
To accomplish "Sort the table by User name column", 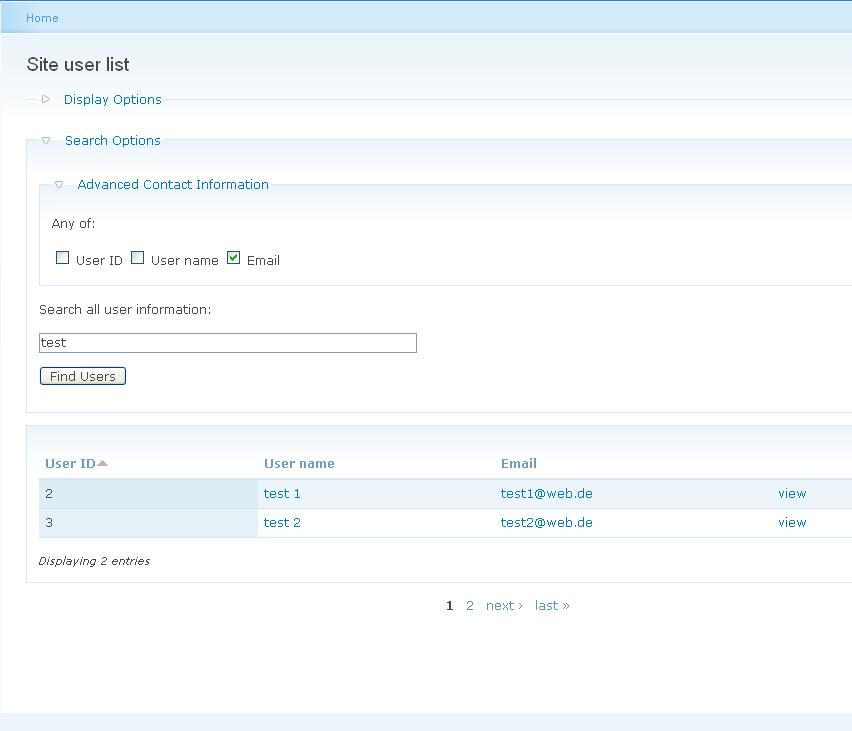I will tap(299, 463).
